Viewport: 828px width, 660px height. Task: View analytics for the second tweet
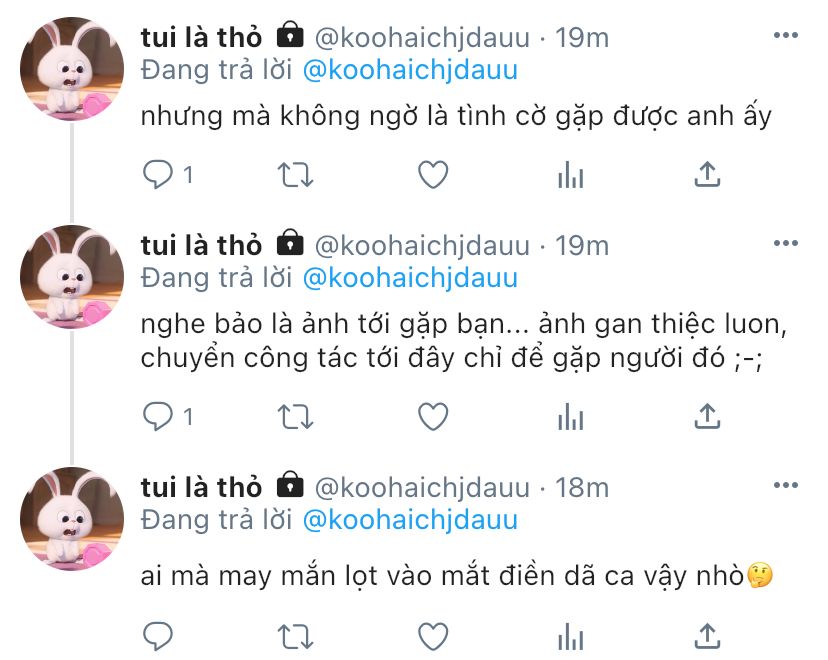click(x=570, y=418)
